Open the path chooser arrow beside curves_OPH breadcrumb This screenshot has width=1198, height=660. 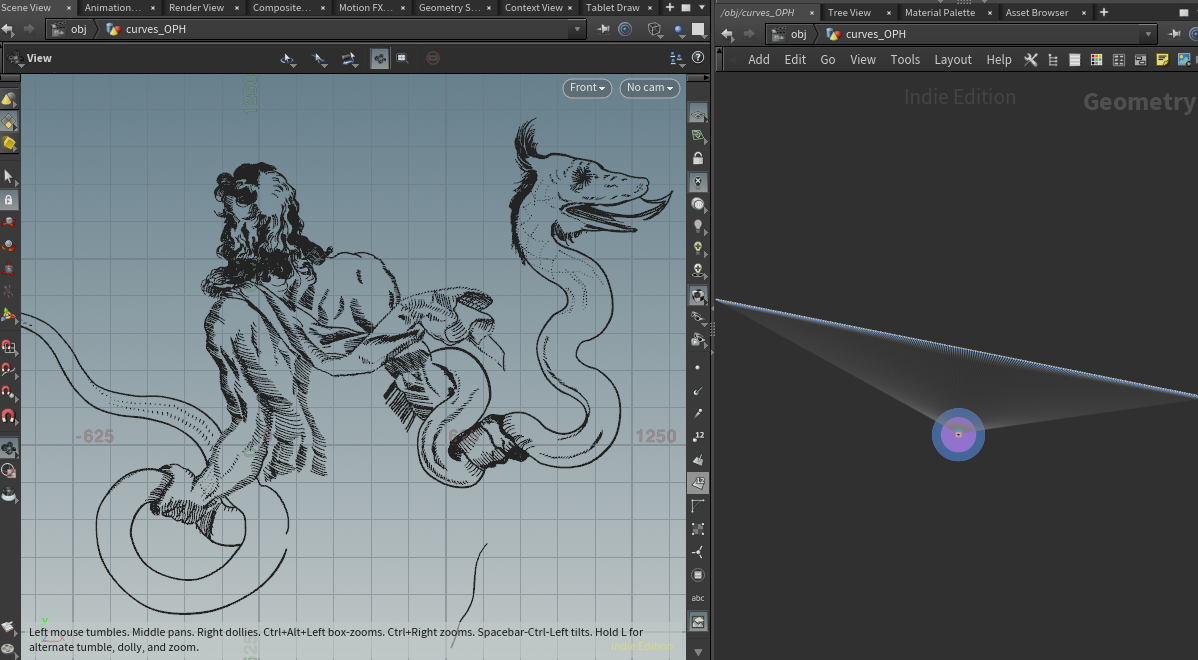pos(1146,33)
